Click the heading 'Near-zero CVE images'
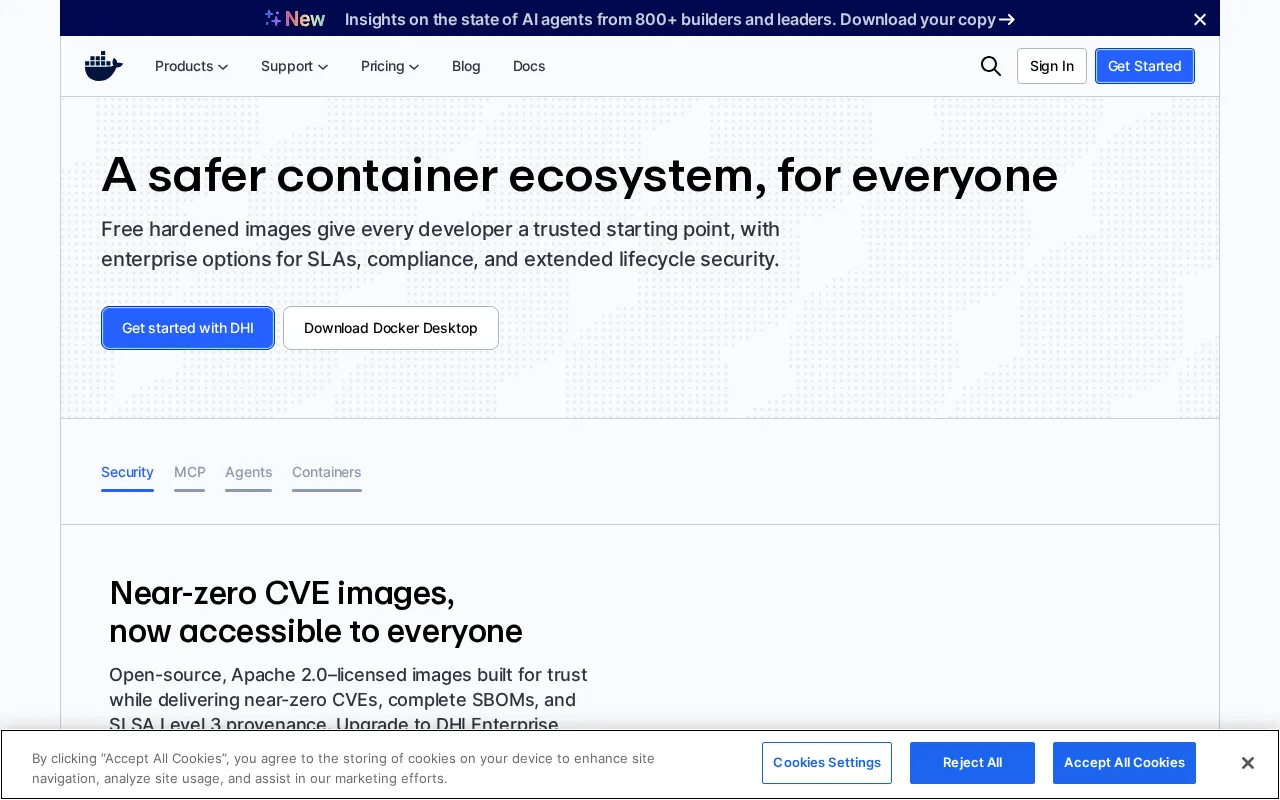 (316, 612)
